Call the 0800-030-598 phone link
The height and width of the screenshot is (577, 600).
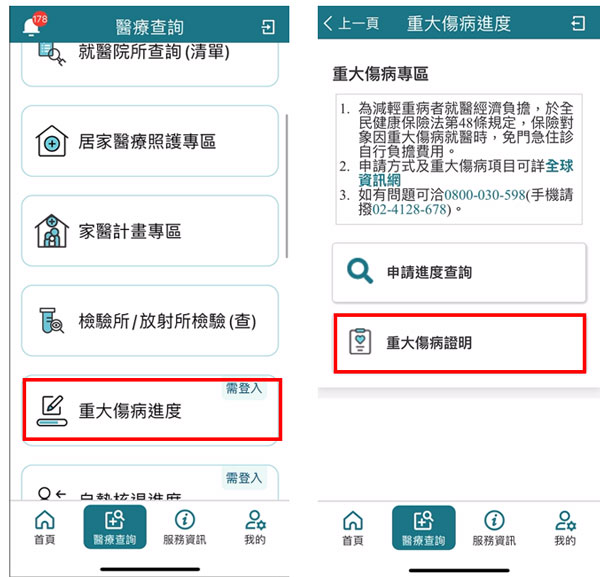pyautogui.click(x=485, y=195)
